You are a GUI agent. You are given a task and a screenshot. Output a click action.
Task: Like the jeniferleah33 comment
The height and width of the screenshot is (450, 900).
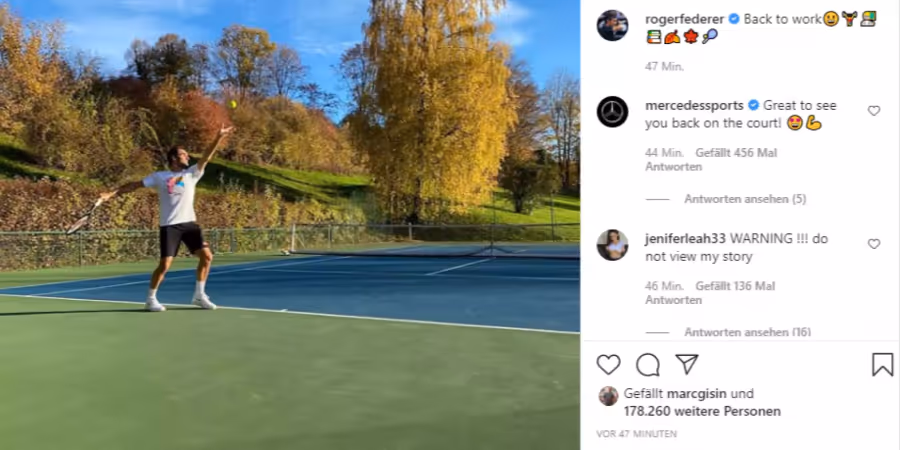[874, 244]
